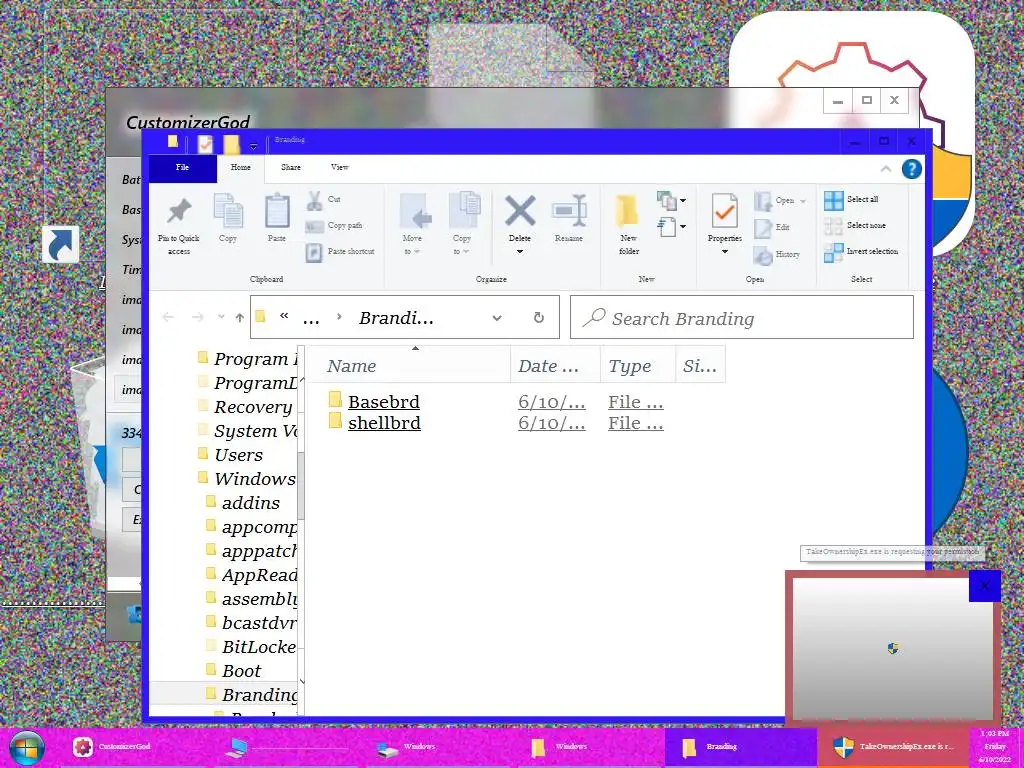Open the address bar history dropdown

pyautogui.click(x=497, y=318)
